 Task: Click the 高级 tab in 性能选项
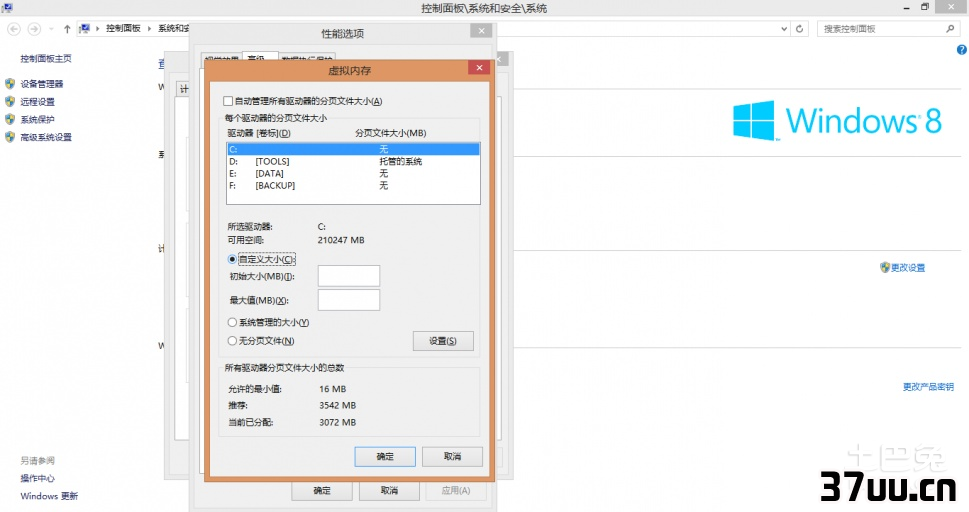(x=260, y=57)
